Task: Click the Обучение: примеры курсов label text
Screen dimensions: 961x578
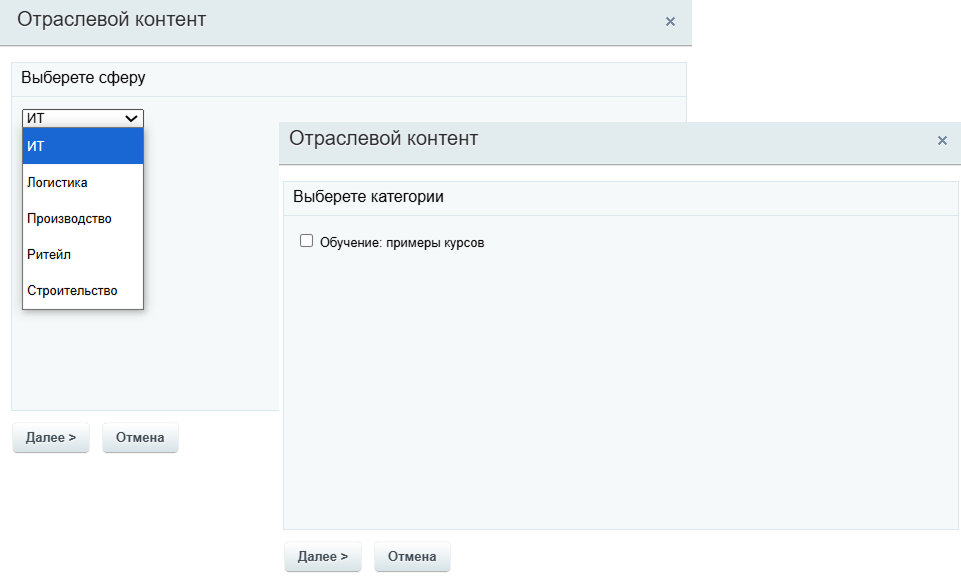Action: click(x=402, y=243)
